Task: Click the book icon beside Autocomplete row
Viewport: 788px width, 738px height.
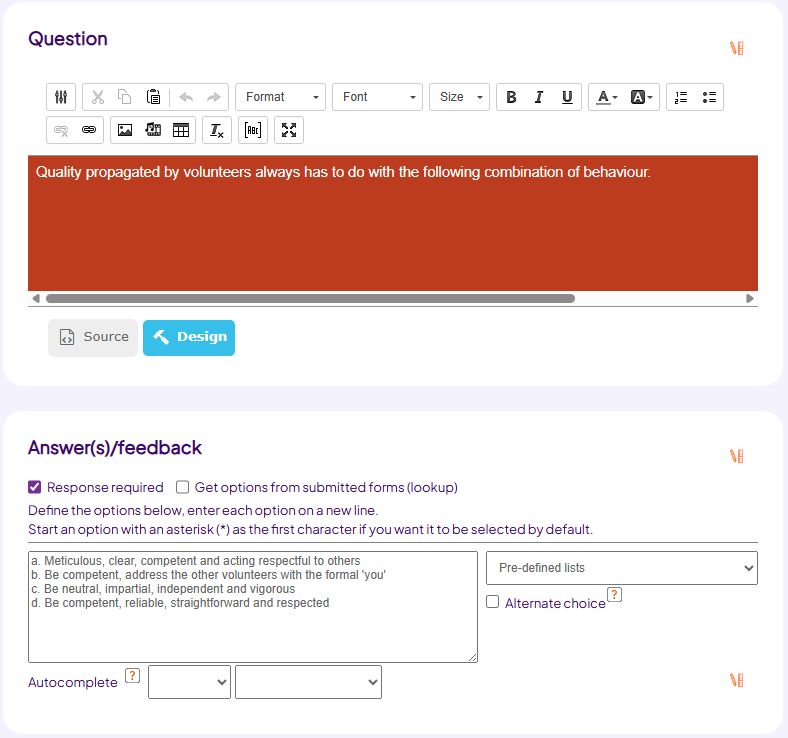Action: click(737, 680)
